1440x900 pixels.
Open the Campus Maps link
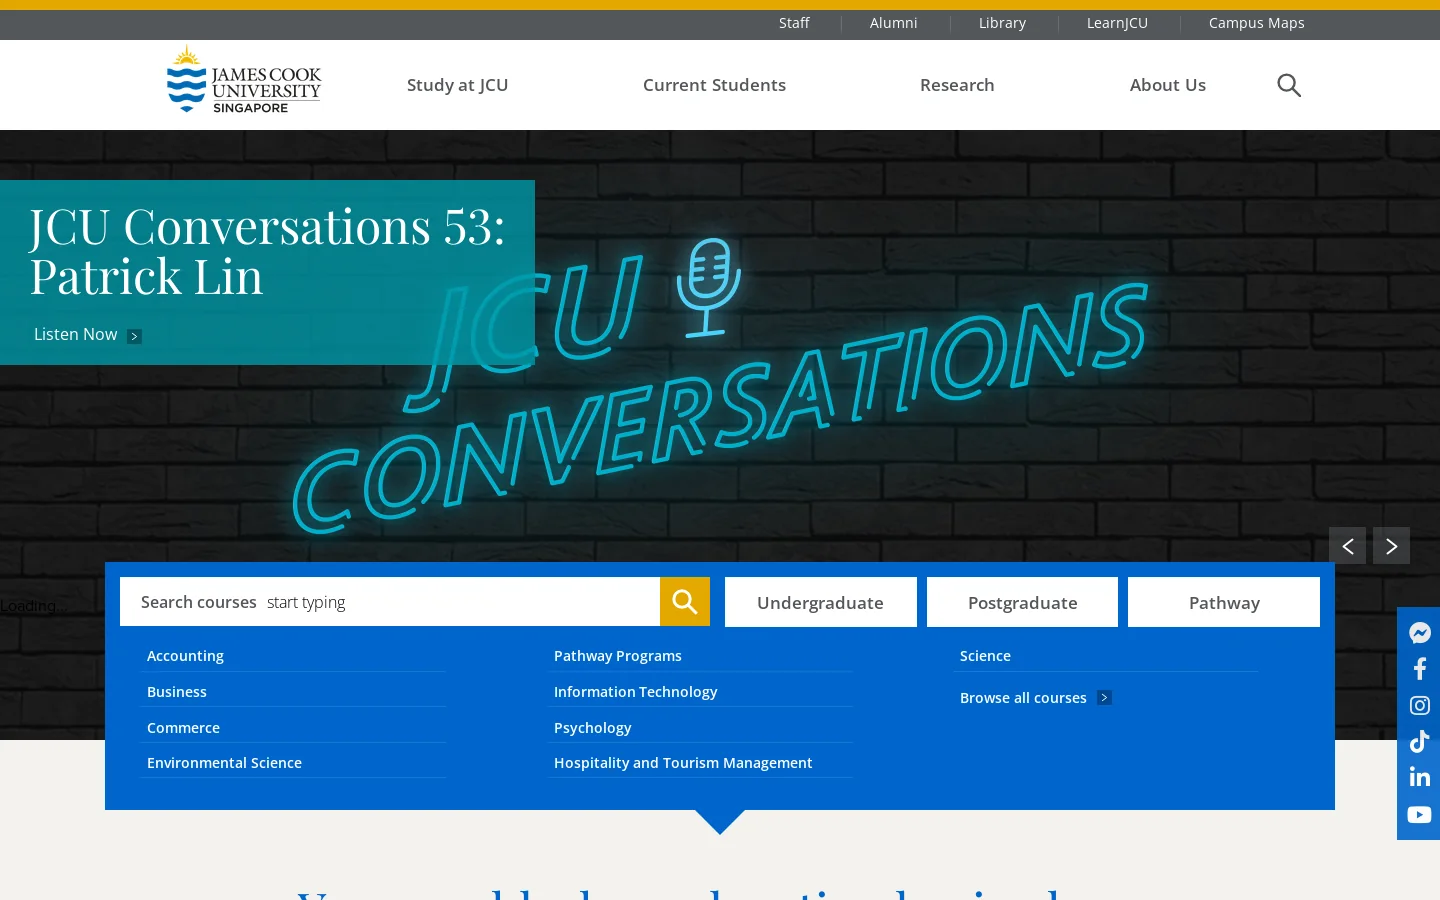(1256, 23)
